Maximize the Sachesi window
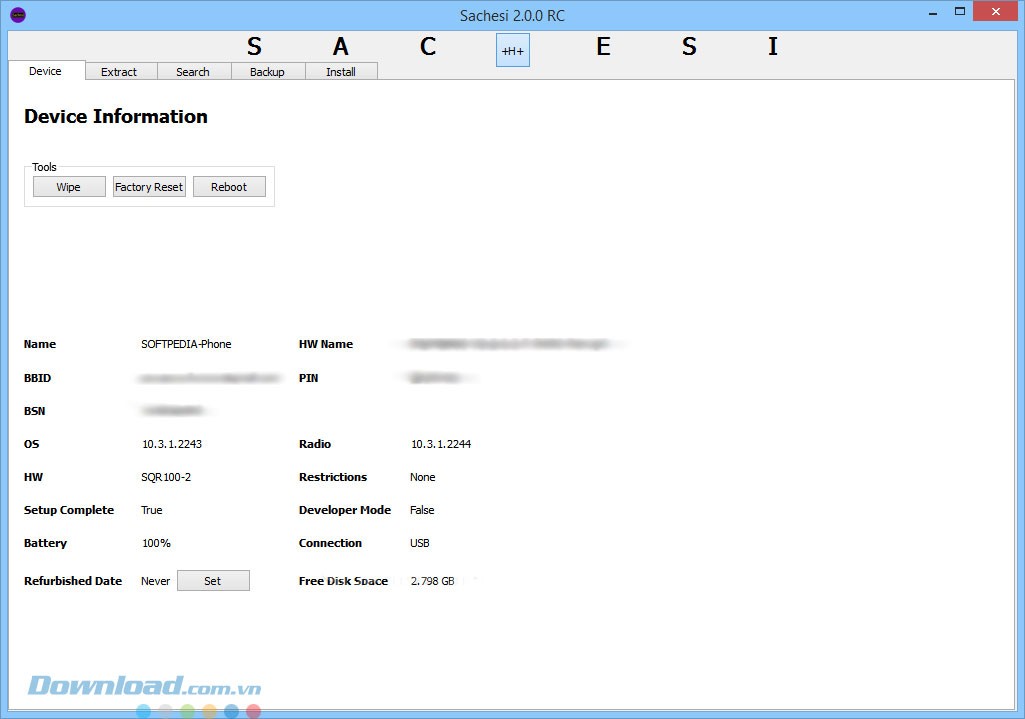Viewport: 1025px width, 719px height. 960,12
